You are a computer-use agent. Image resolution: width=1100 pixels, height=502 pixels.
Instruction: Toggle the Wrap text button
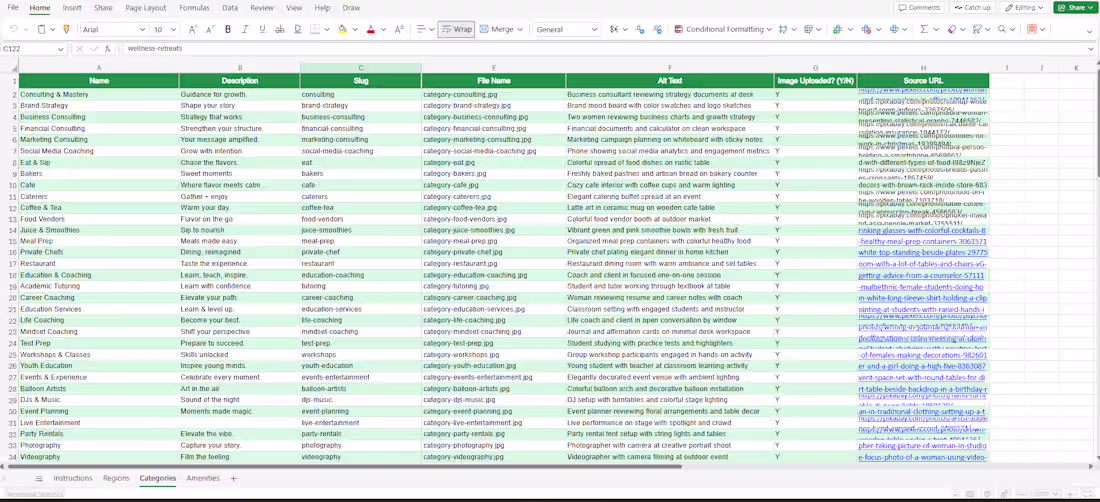coord(456,29)
